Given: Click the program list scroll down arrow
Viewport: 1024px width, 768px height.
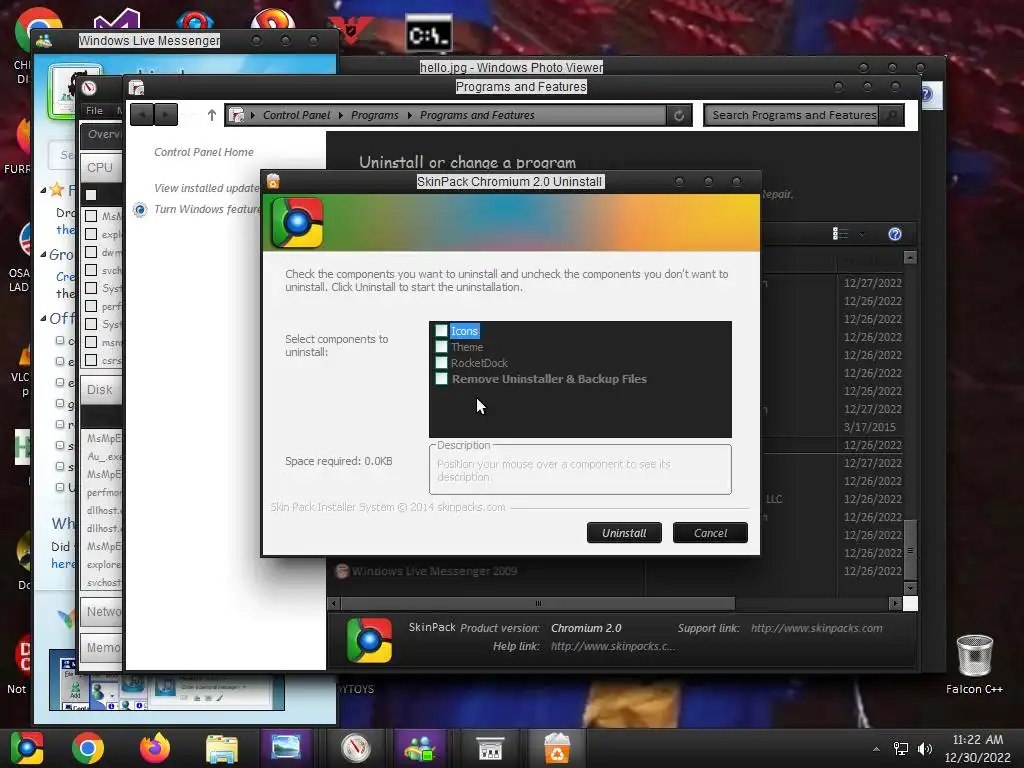Looking at the screenshot, I should click(x=910, y=588).
